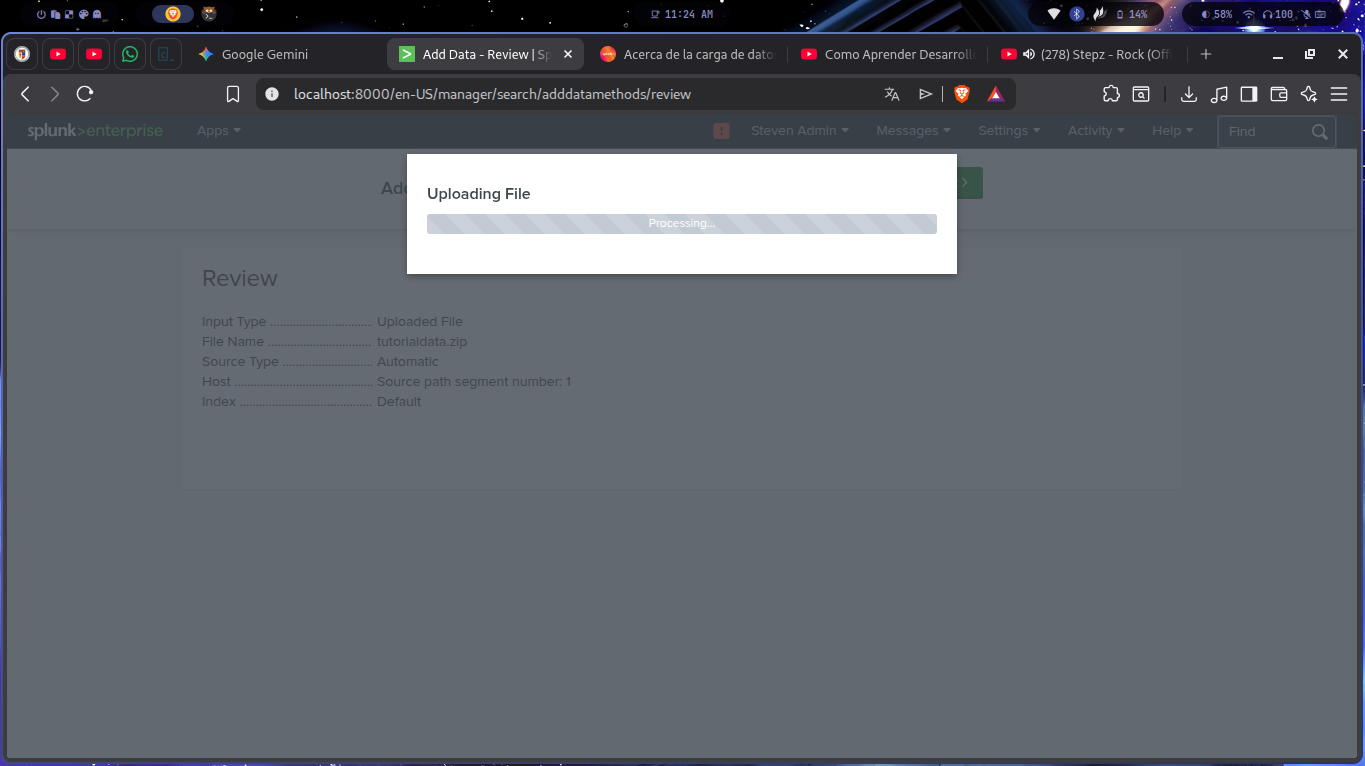Open the Brave Rewards triangle icon
The image size is (1365, 766).
(x=995, y=94)
